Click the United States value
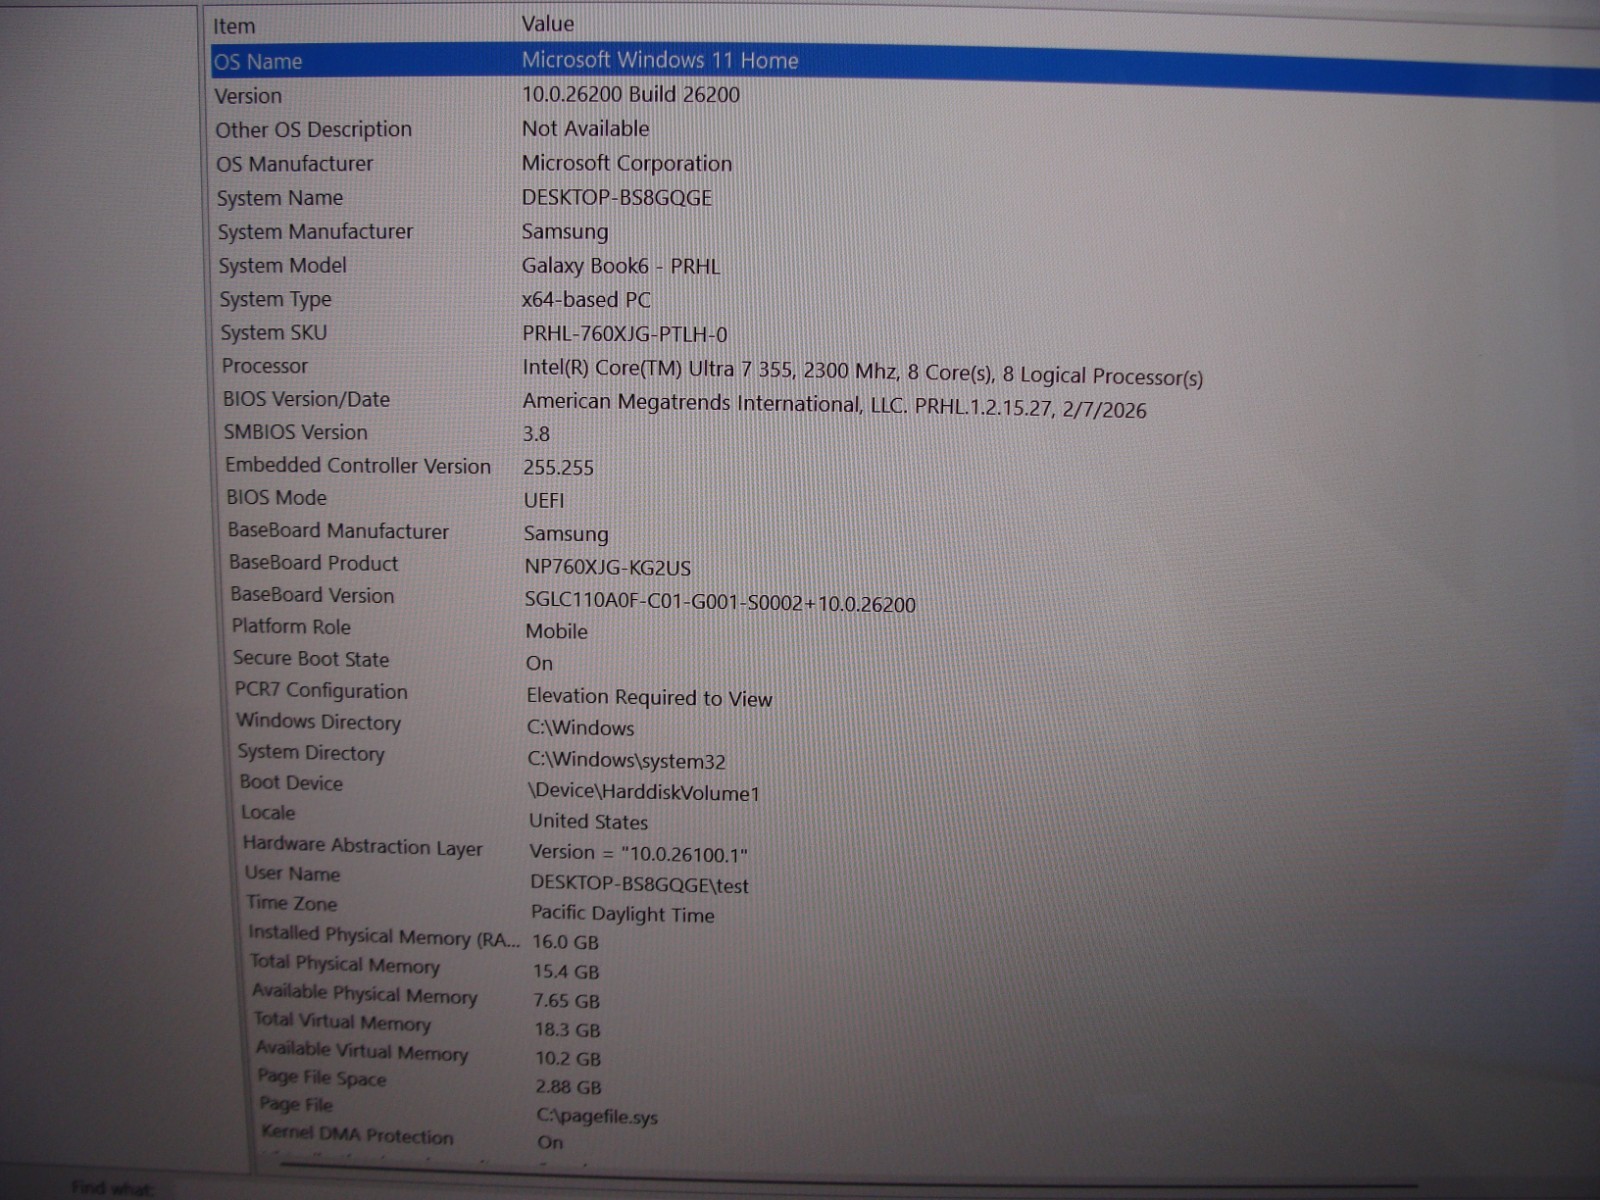Screen dimensions: 1600x1200 589,822
